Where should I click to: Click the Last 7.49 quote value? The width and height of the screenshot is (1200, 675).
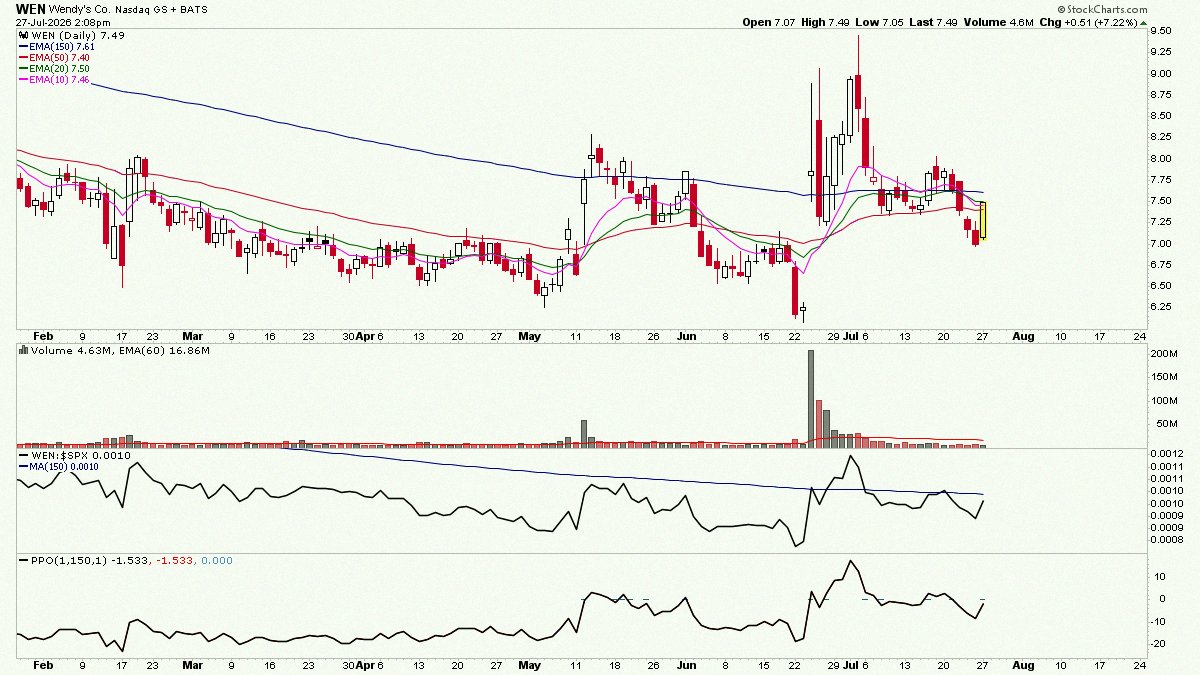pos(931,22)
